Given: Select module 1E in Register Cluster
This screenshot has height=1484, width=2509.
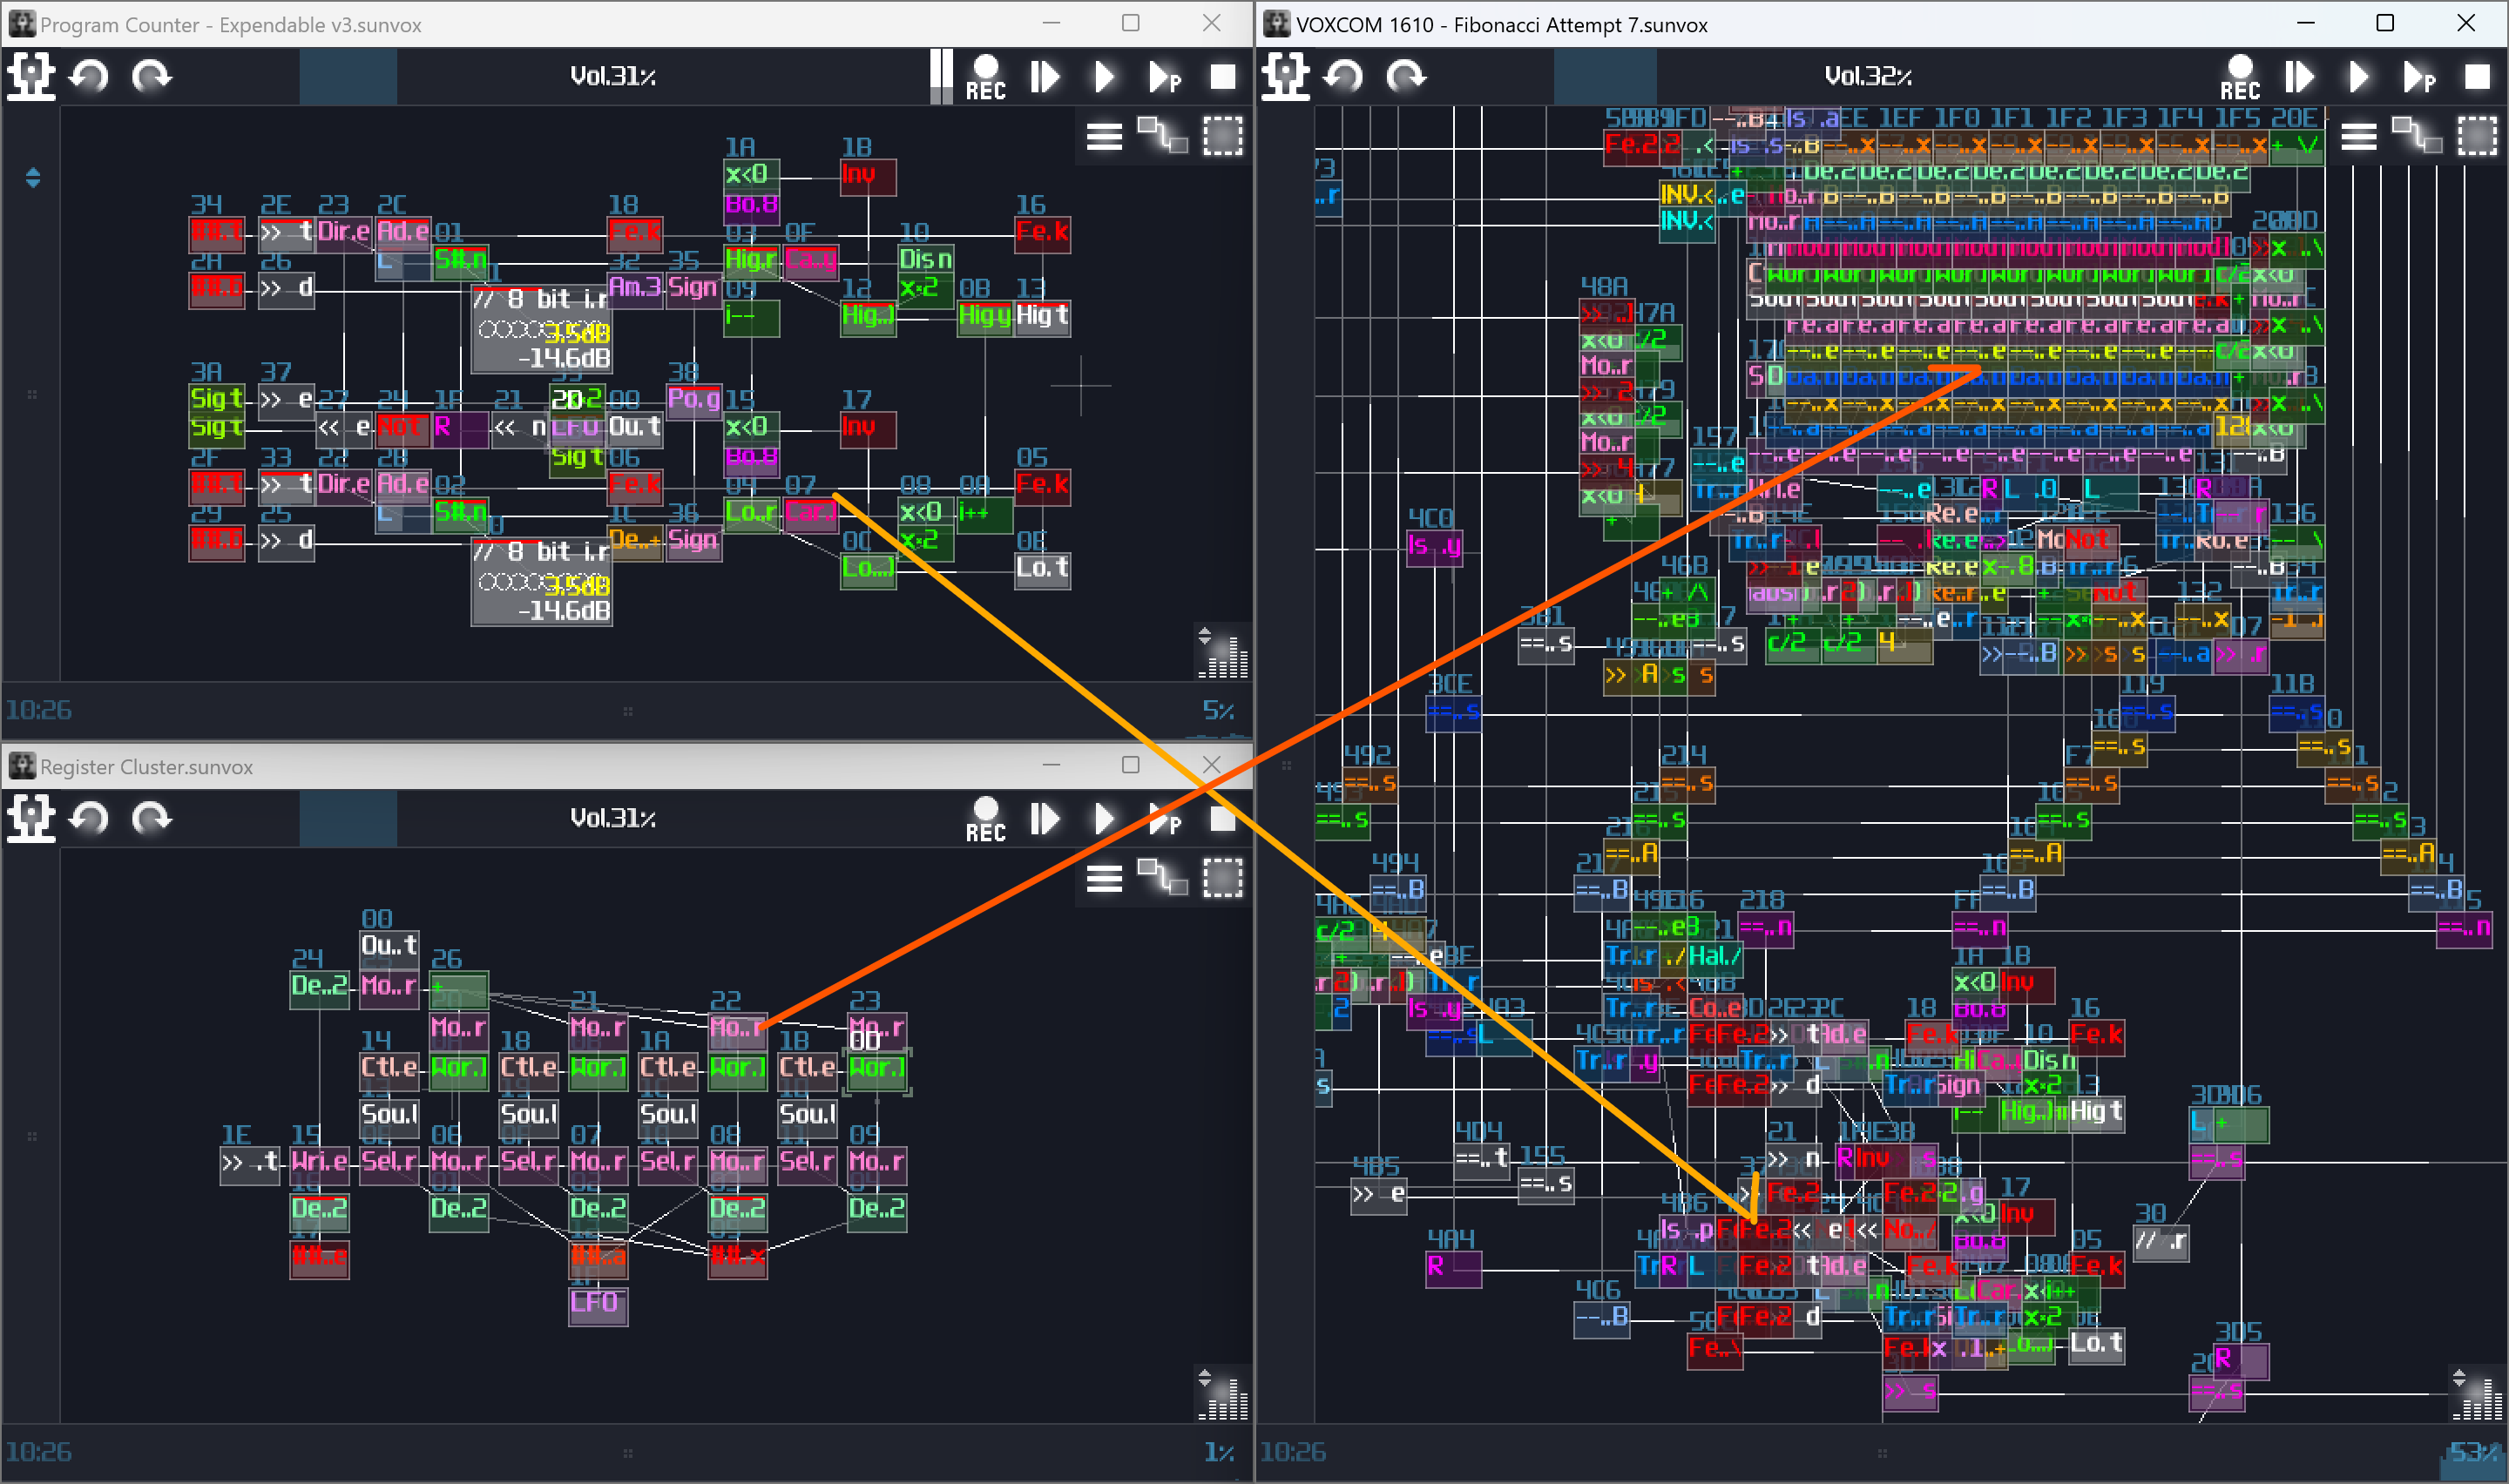Looking at the screenshot, I should point(250,1164).
